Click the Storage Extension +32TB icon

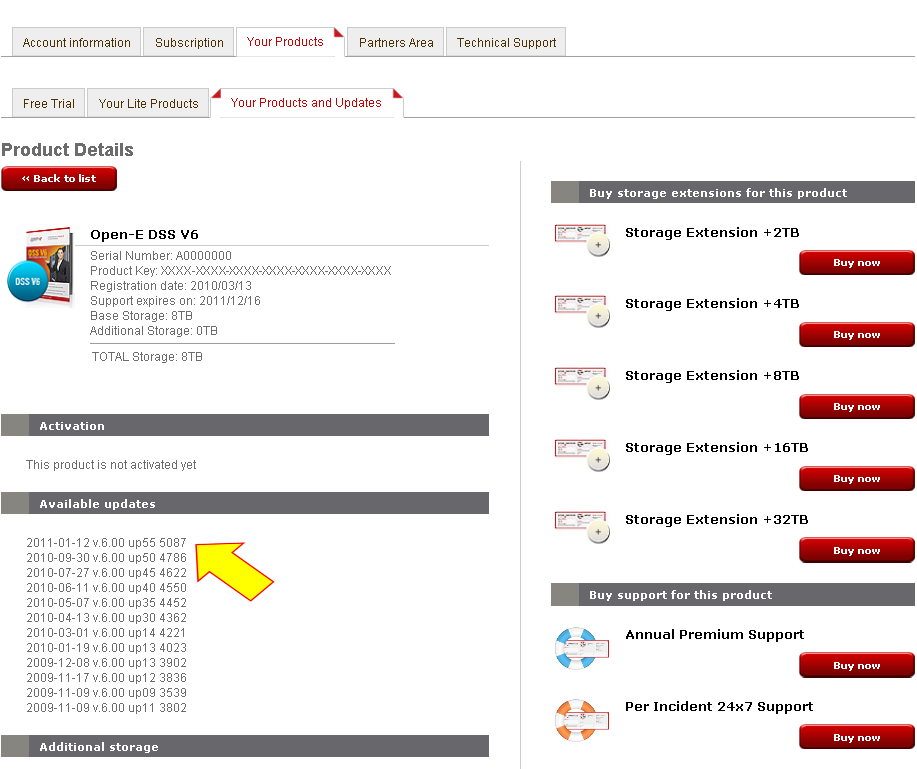click(x=582, y=527)
